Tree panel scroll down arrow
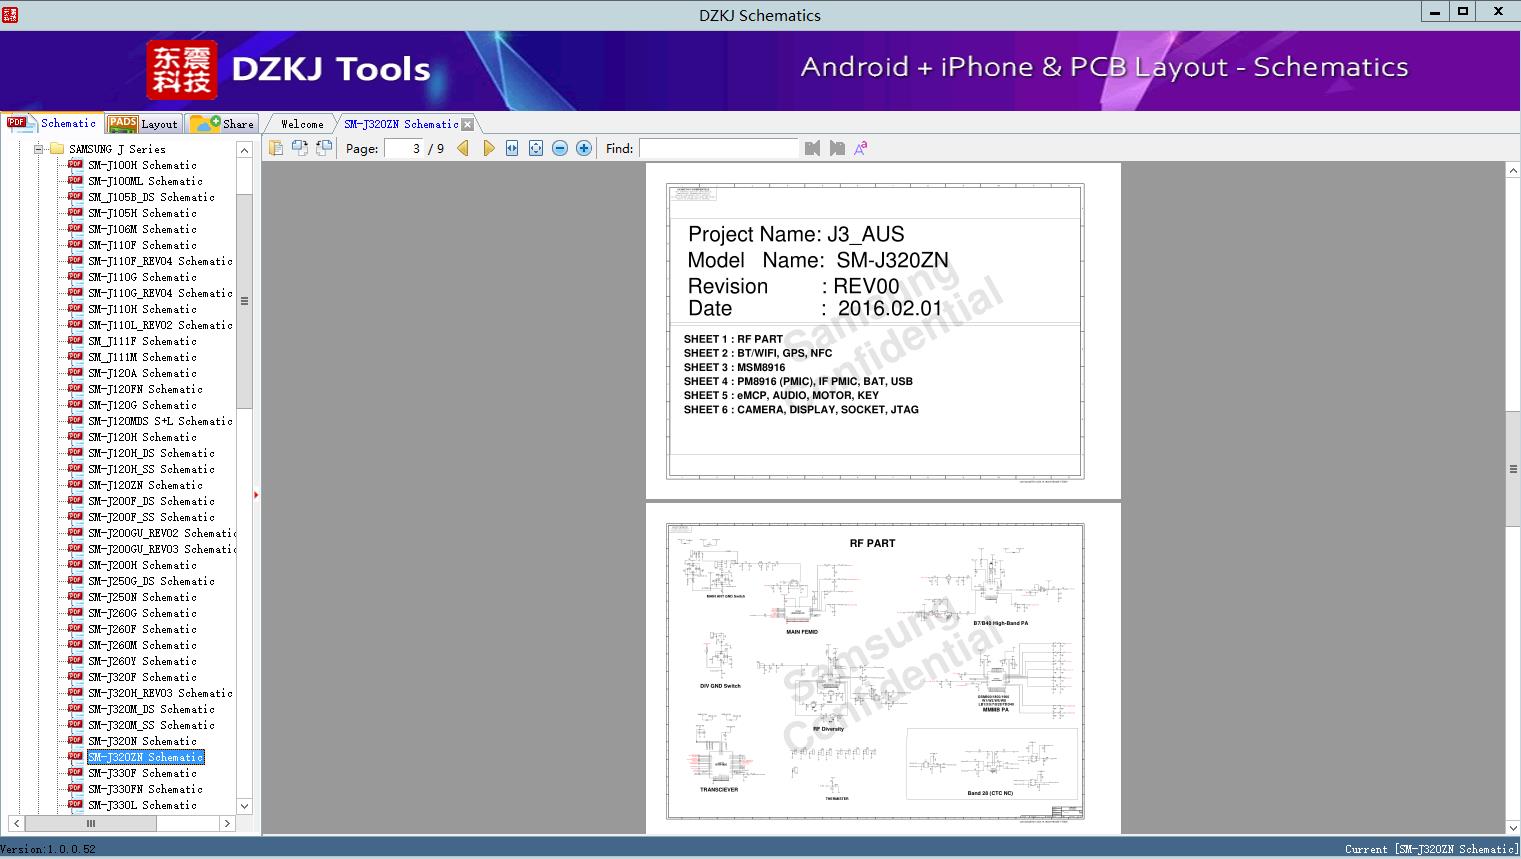 tap(244, 806)
